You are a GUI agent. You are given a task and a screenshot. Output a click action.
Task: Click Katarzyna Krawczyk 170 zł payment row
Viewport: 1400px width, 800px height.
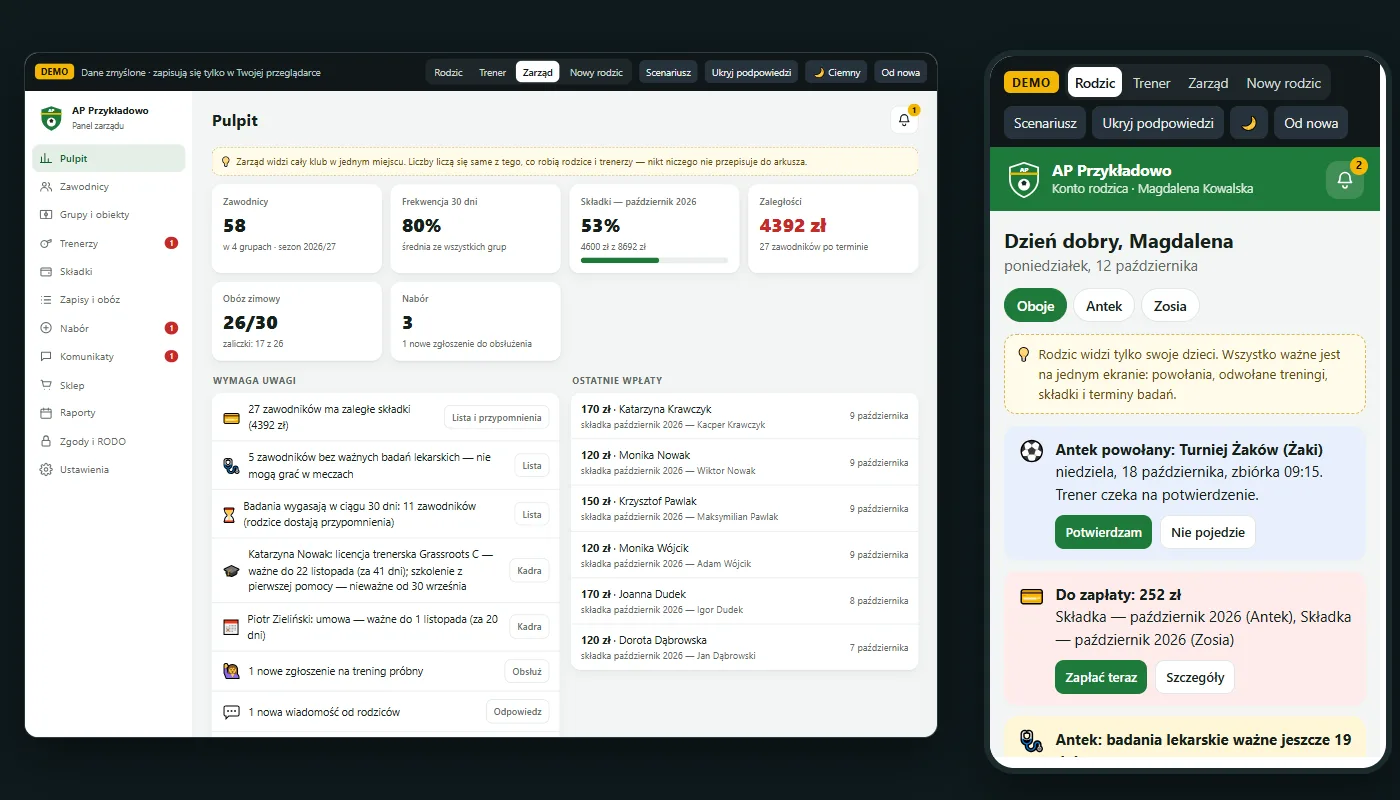click(745, 416)
